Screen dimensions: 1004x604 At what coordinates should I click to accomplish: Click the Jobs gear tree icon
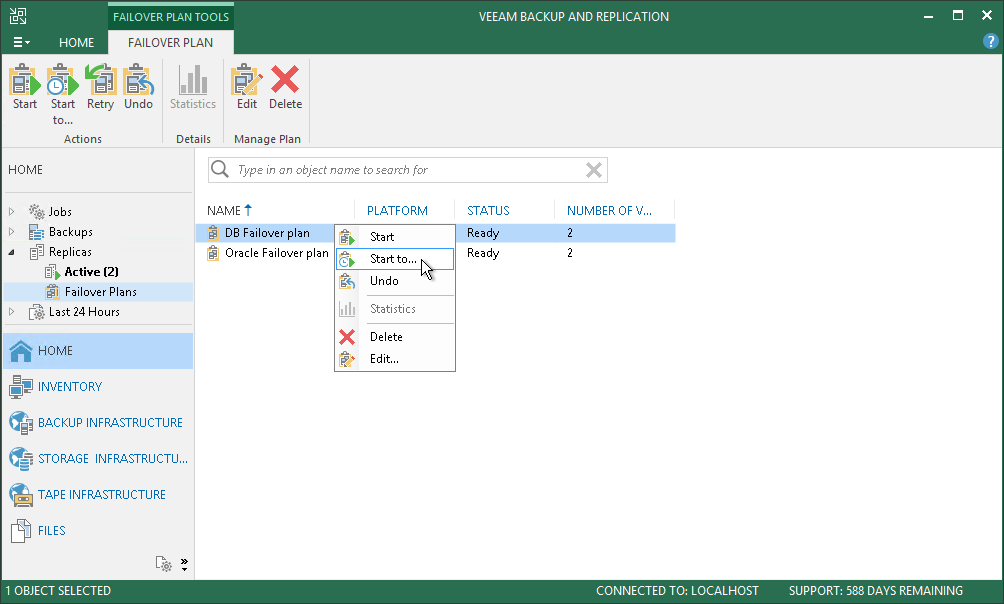36,211
